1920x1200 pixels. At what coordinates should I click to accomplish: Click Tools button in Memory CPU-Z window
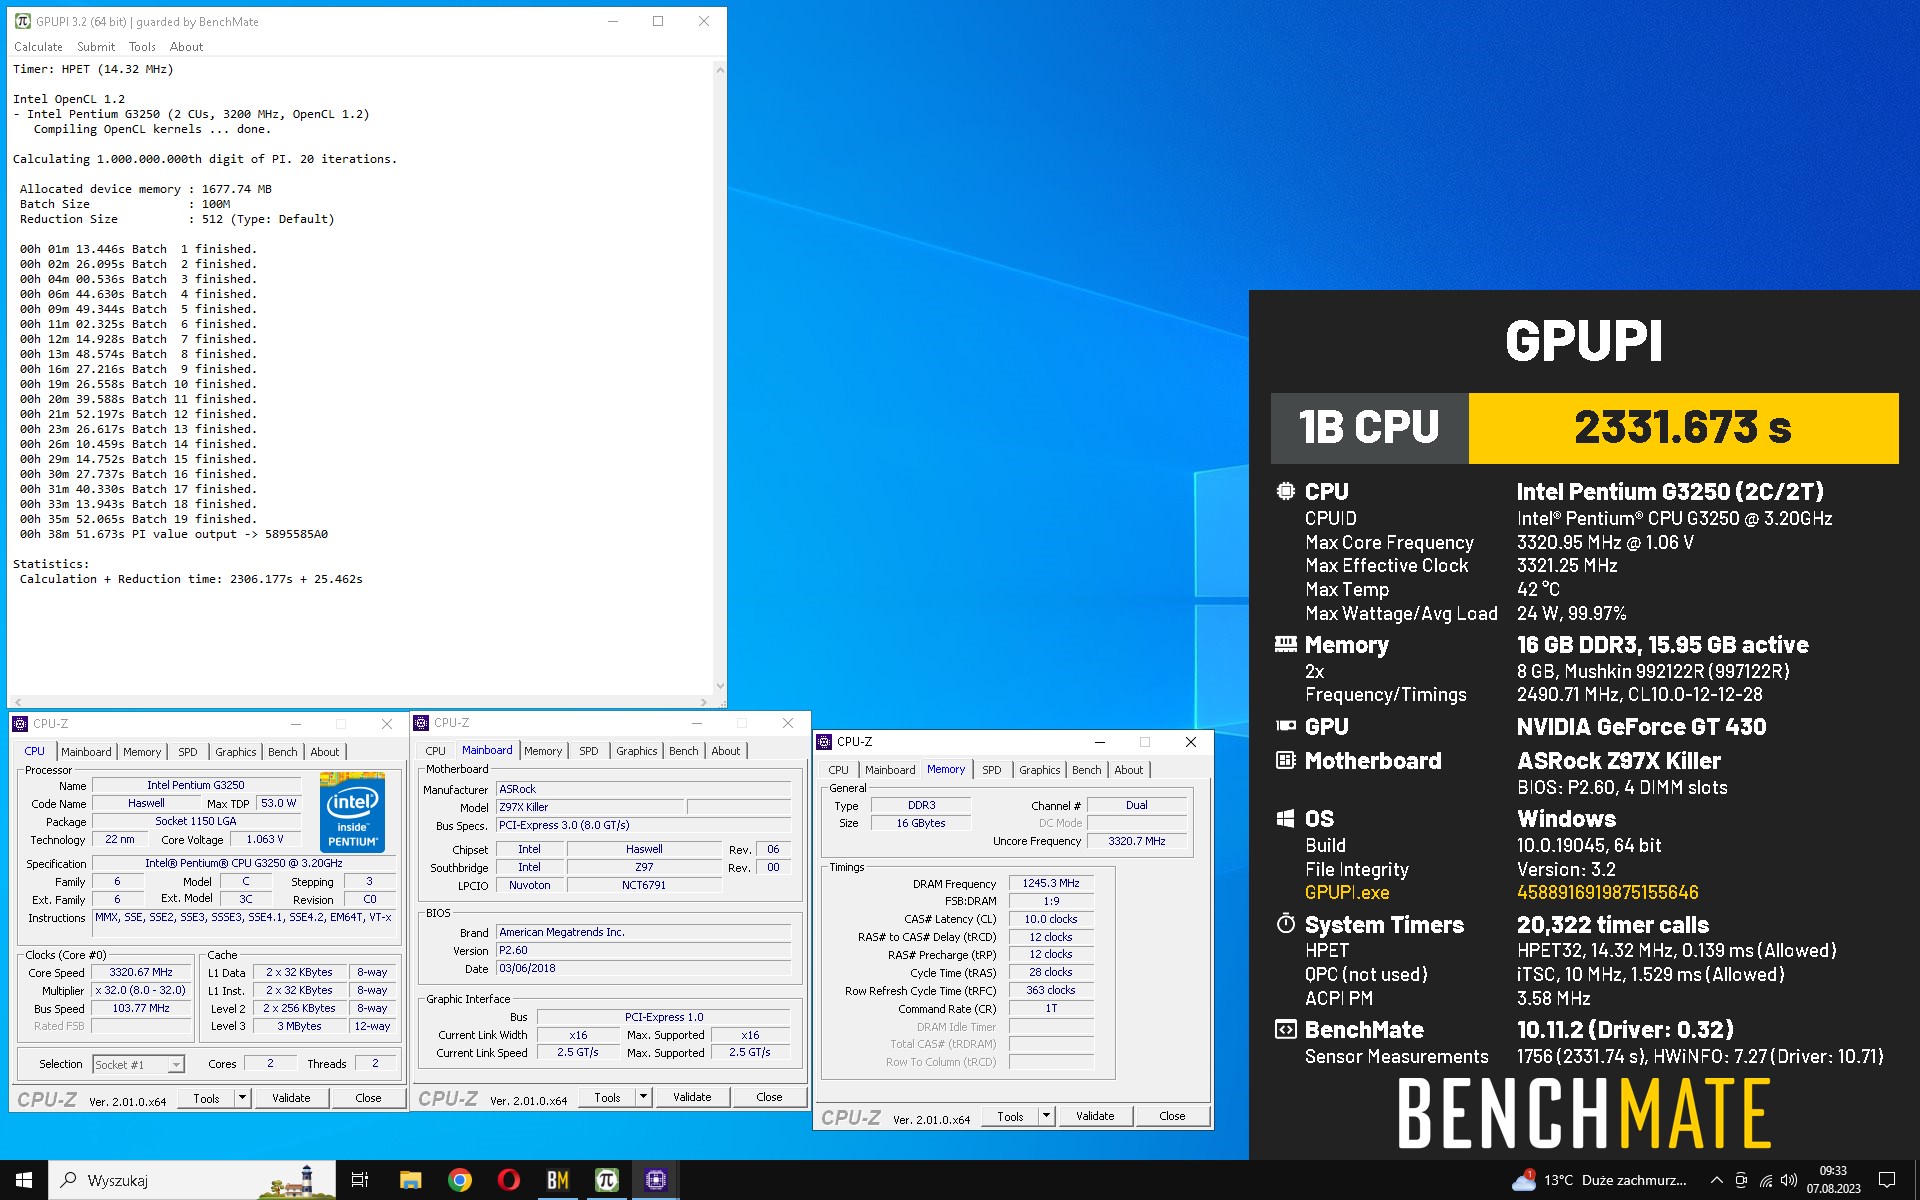coord(1010,1116)
